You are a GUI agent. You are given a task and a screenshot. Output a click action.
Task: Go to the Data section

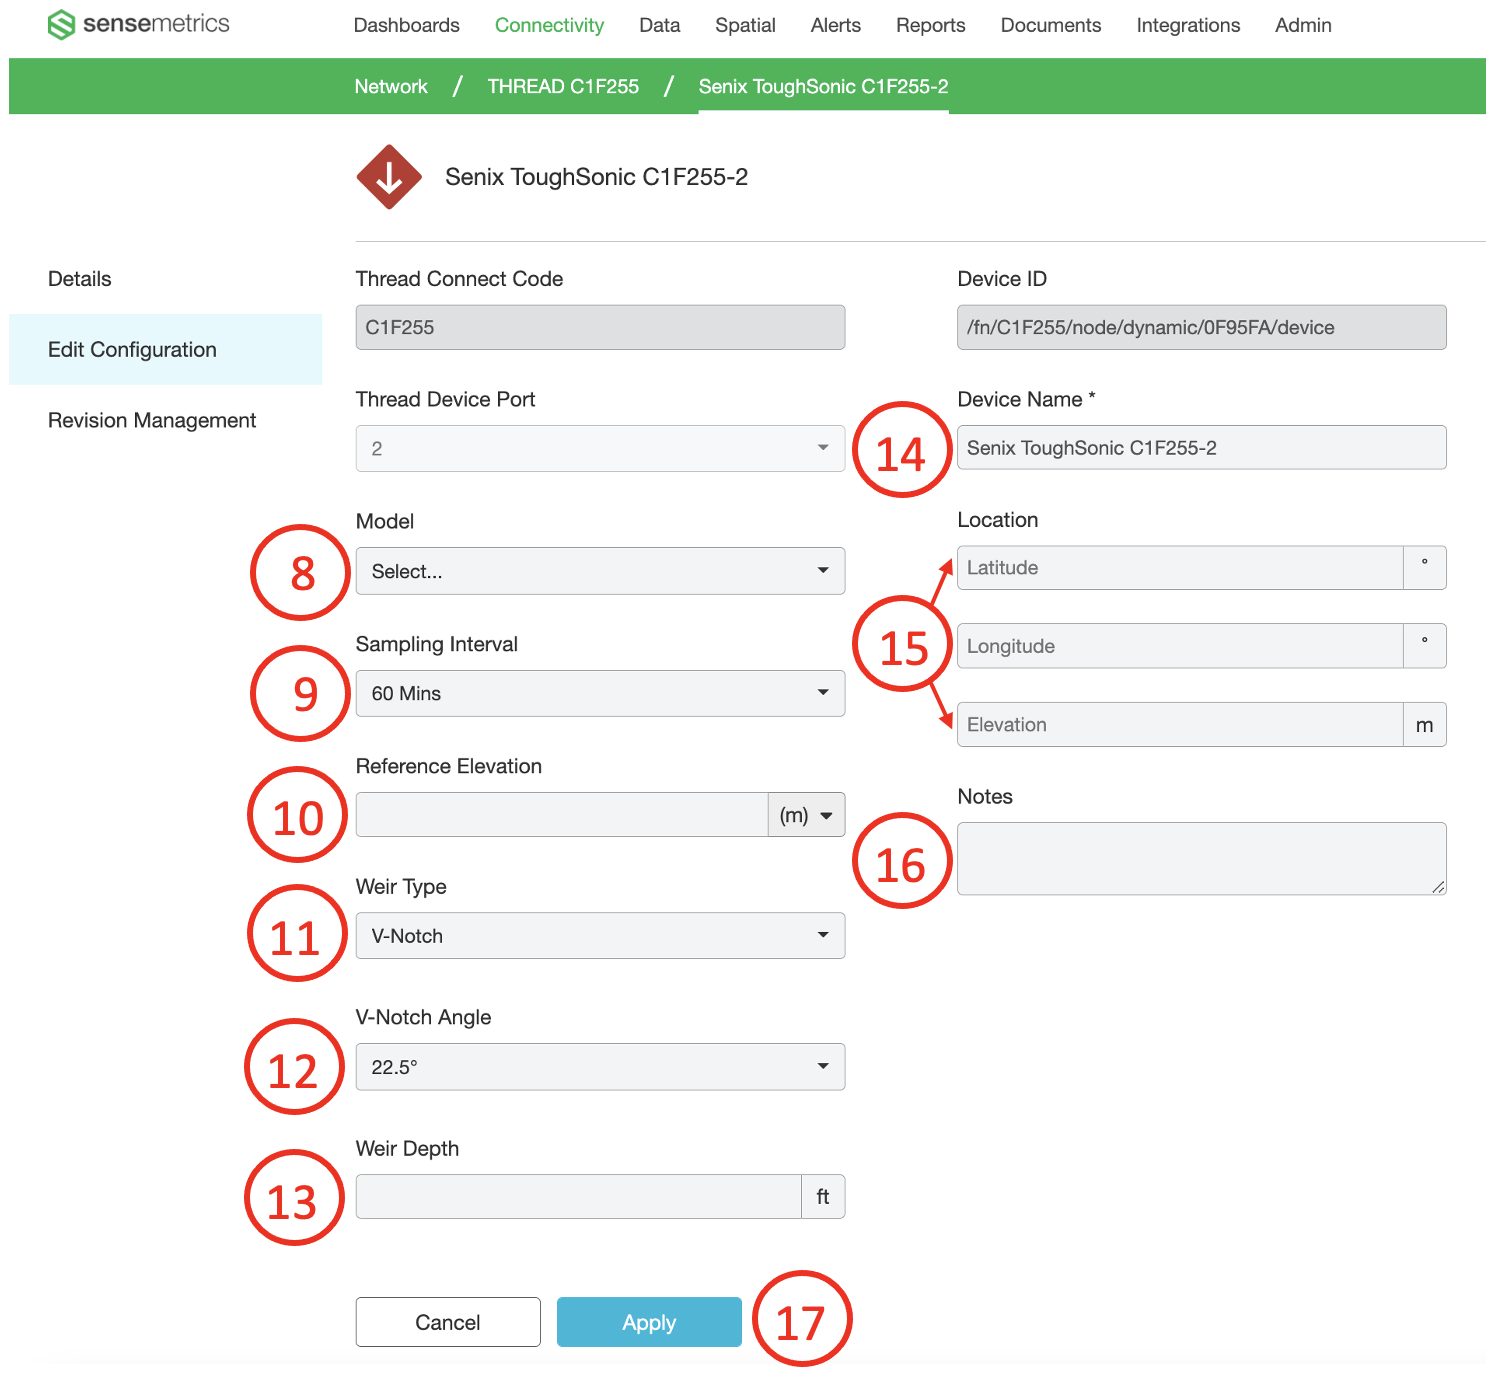point(659,25)
